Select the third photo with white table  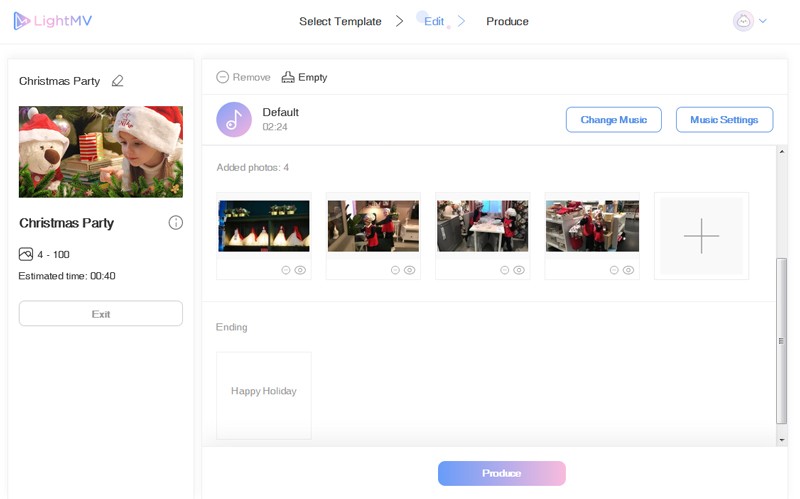coord(482,226)
